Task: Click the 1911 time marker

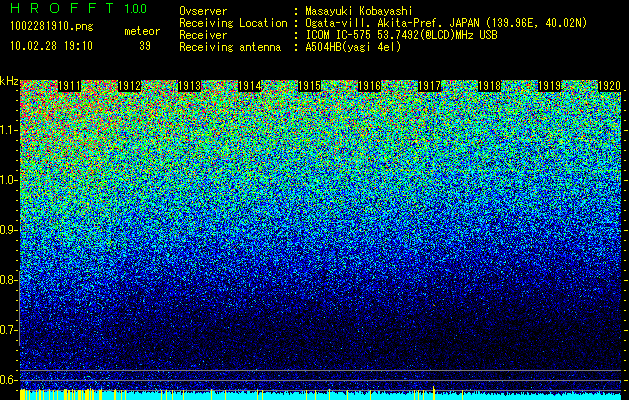Action: pos(69,86)
